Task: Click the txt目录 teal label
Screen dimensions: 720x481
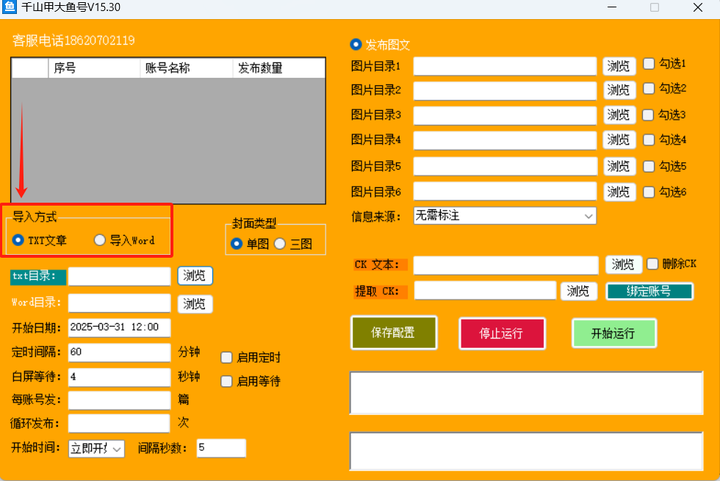Action: coord(38,277)
